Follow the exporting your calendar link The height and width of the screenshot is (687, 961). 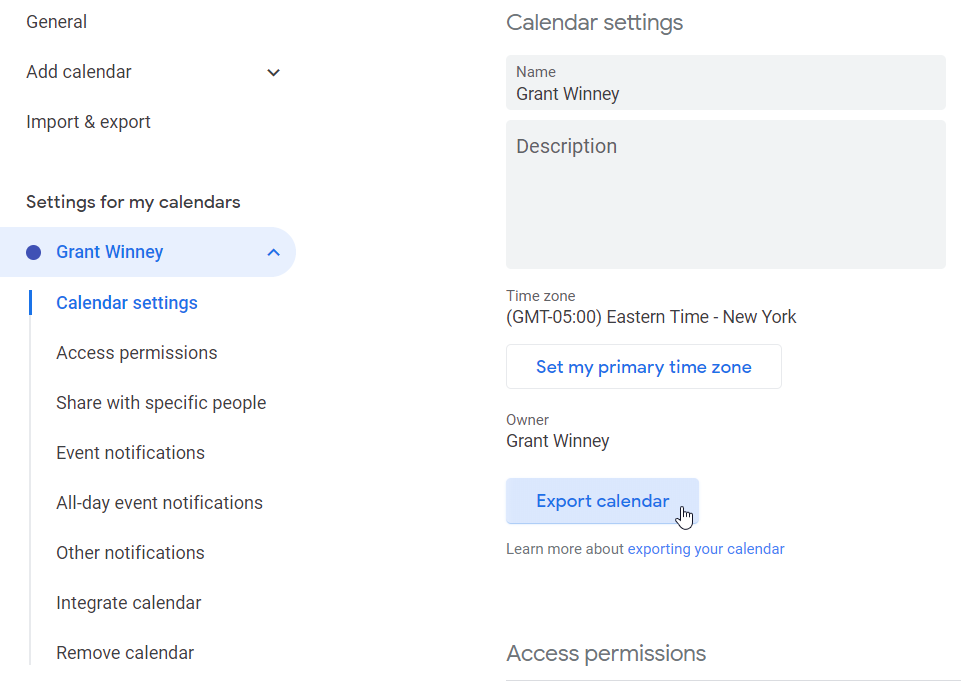click(x=706, y=549)
